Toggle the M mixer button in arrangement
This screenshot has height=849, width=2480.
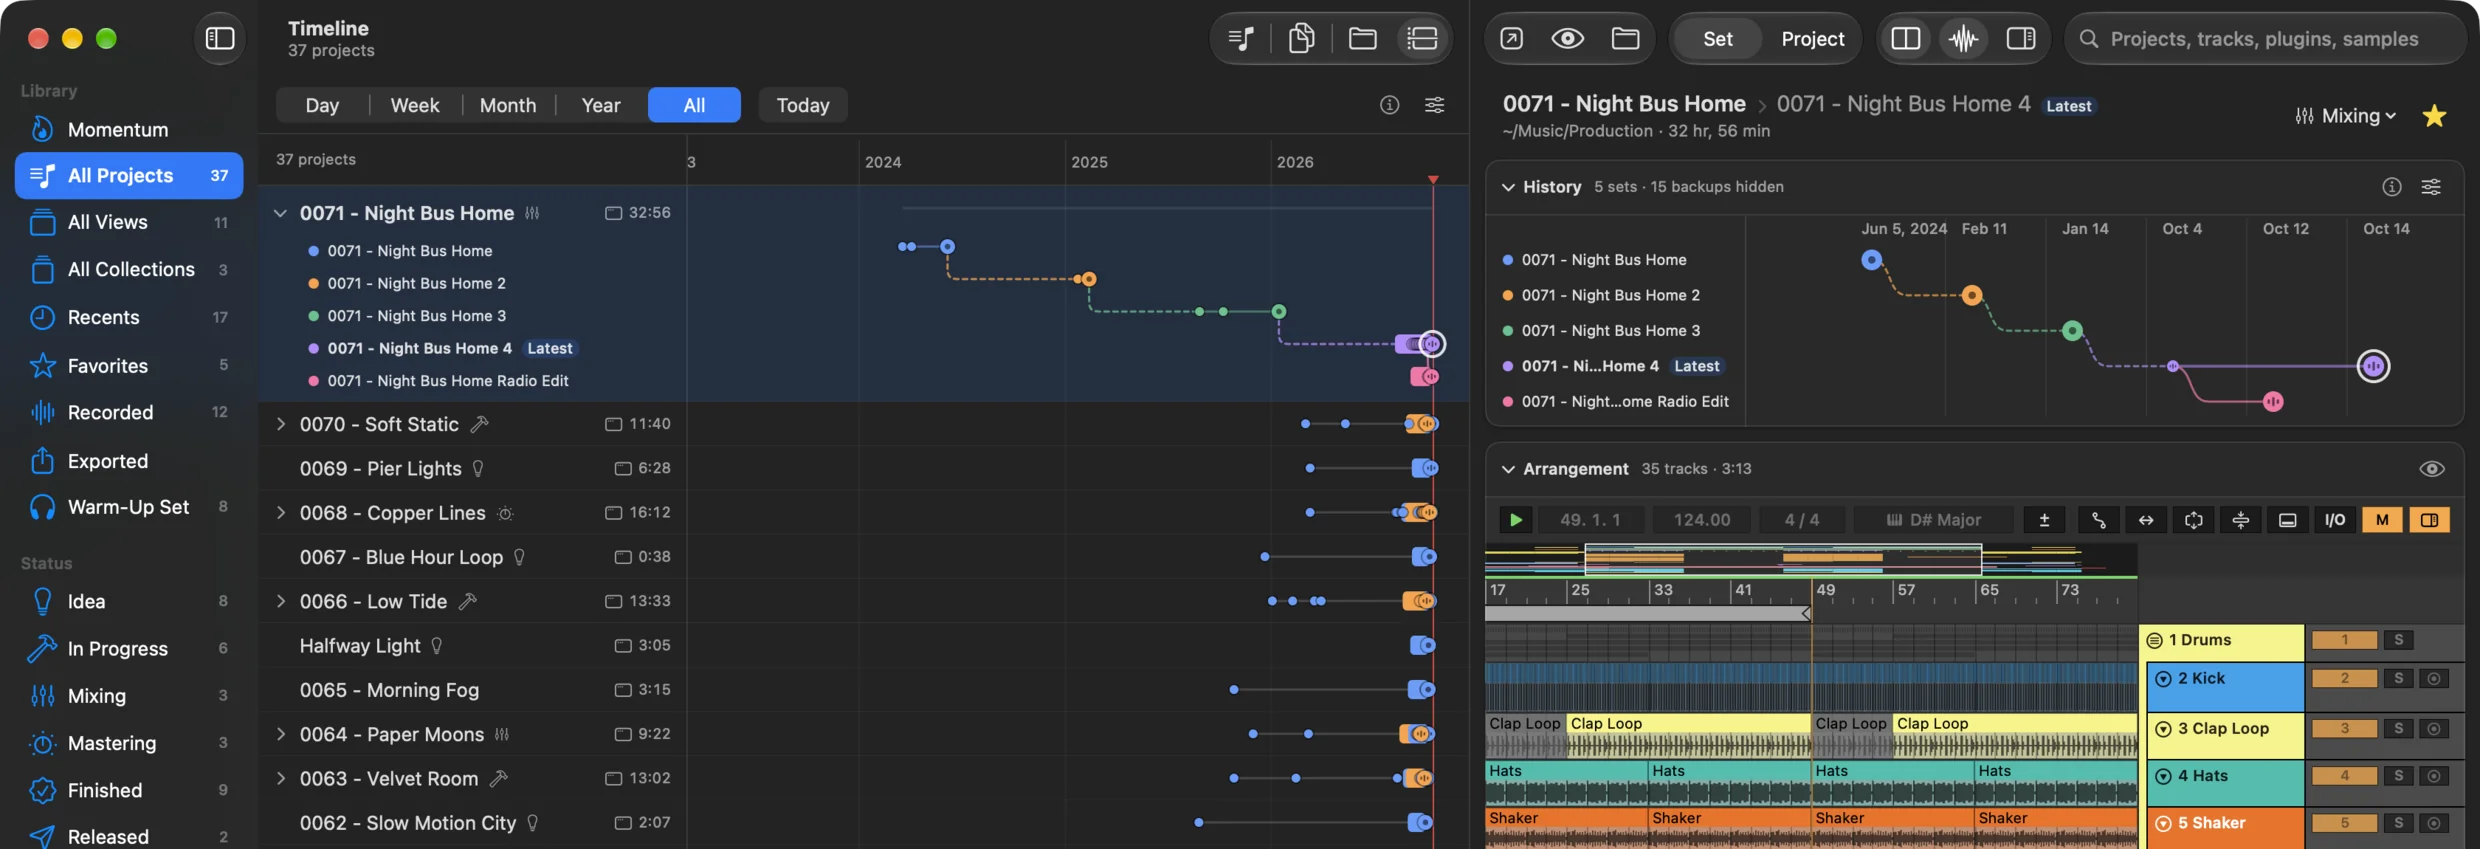2382,520
